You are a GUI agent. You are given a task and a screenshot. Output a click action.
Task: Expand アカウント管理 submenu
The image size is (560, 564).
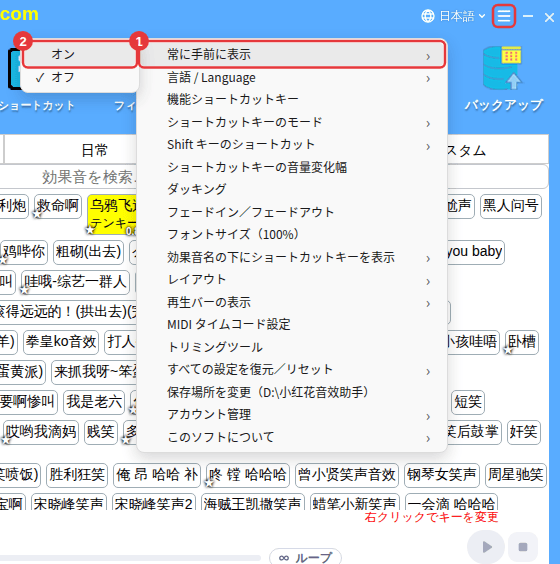[292, 414]
